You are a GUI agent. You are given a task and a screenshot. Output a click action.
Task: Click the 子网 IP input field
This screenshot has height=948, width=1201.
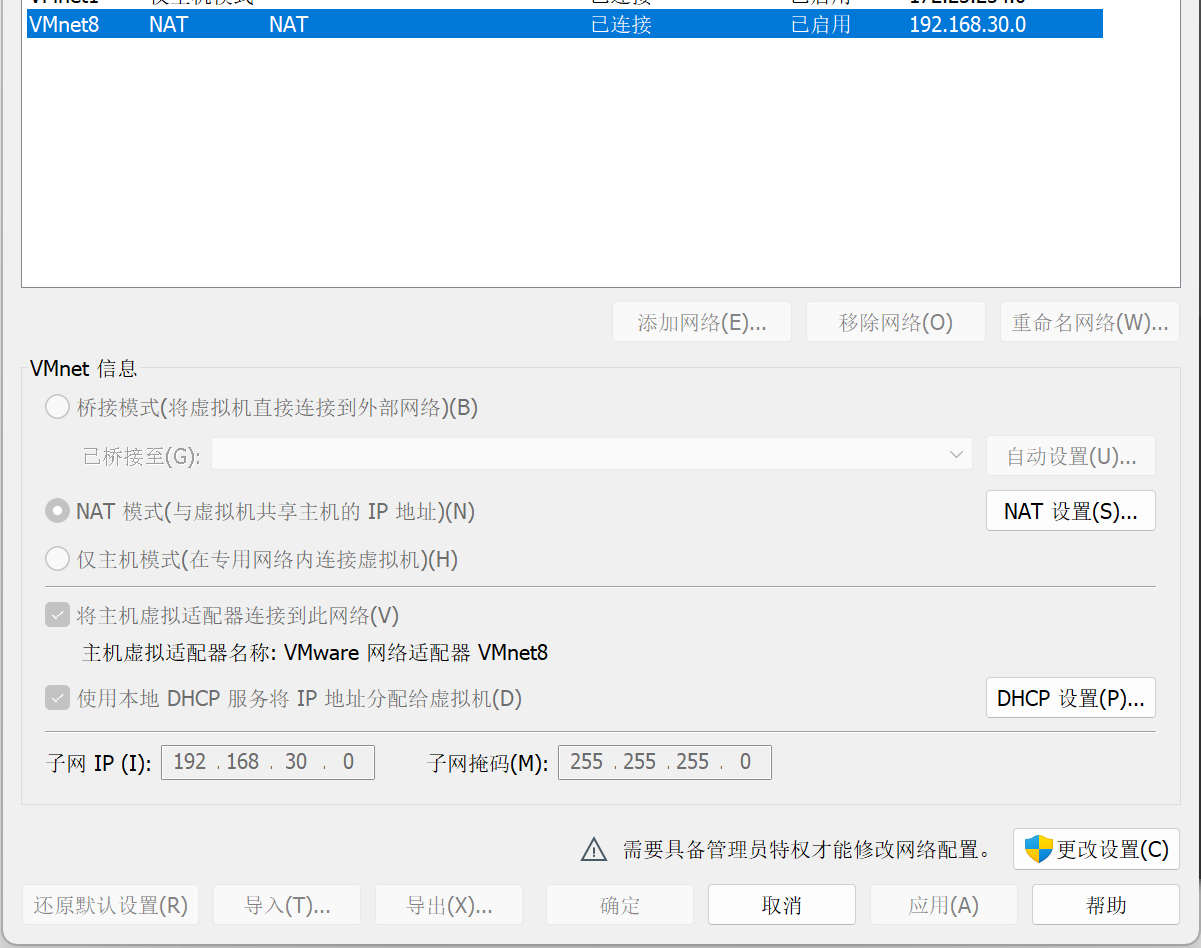[x=268, y=762]
